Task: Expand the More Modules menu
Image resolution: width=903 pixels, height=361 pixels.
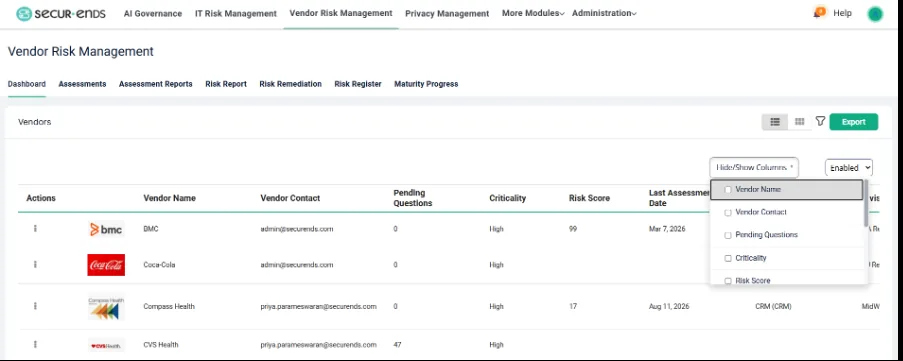Action: [533, 13]
